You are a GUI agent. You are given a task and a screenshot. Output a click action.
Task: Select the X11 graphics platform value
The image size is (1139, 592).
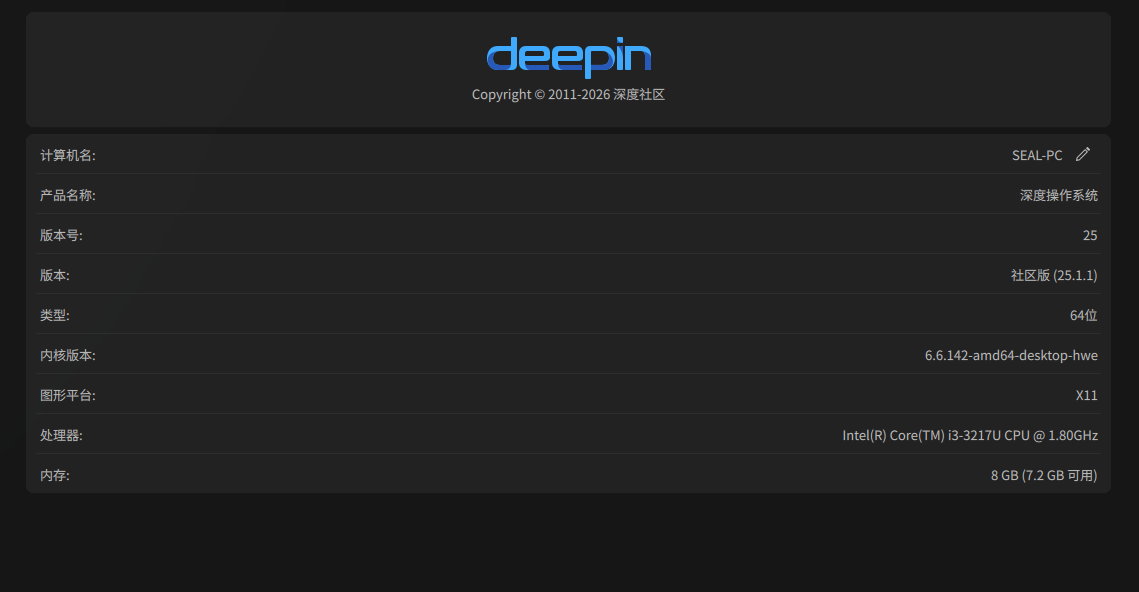pyautogui.click(x=1087, y=395)
